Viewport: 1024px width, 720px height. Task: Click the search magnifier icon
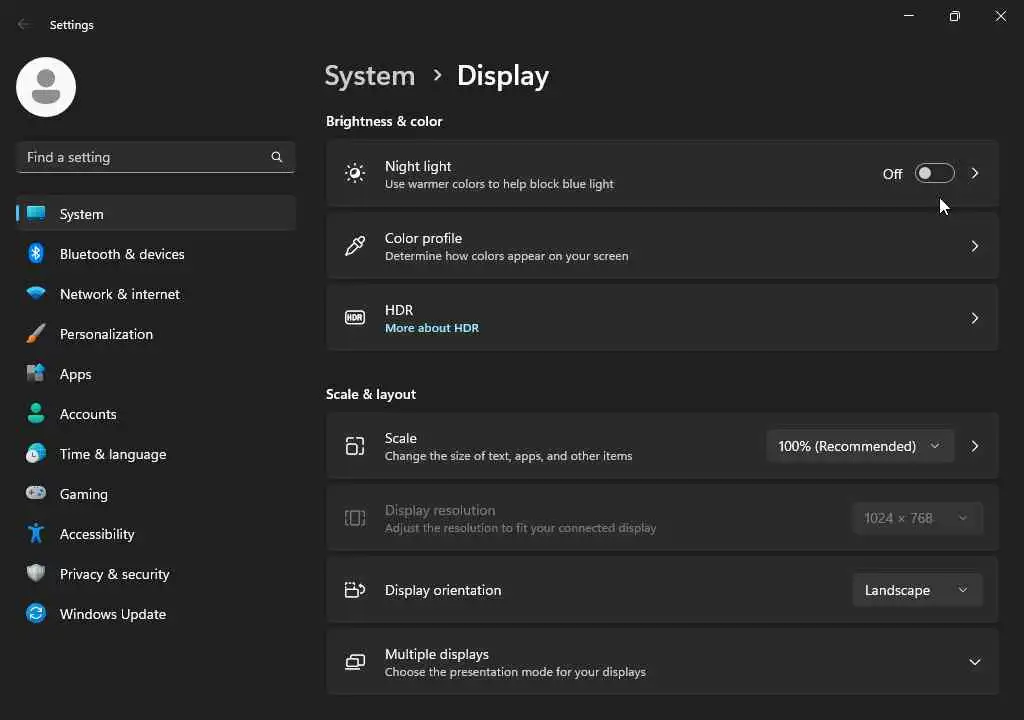pos(277,157)
